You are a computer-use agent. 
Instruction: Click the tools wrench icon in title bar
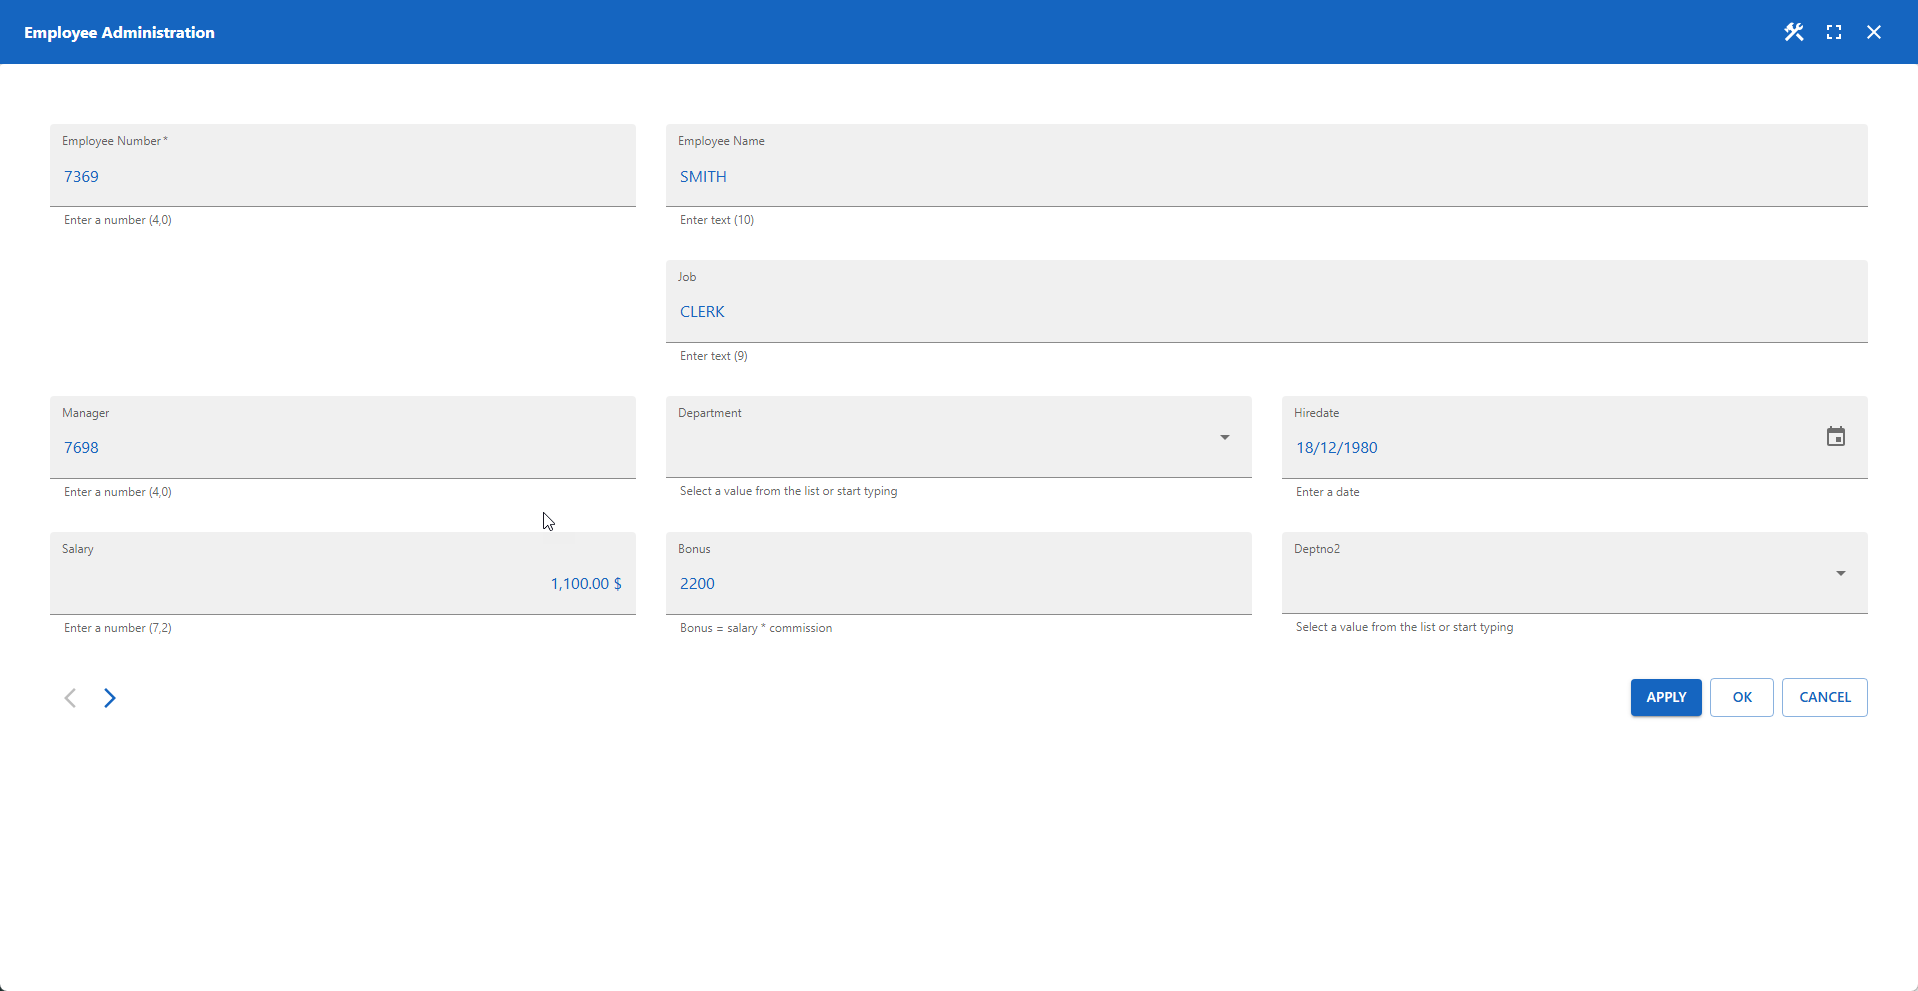[1793, 32]
